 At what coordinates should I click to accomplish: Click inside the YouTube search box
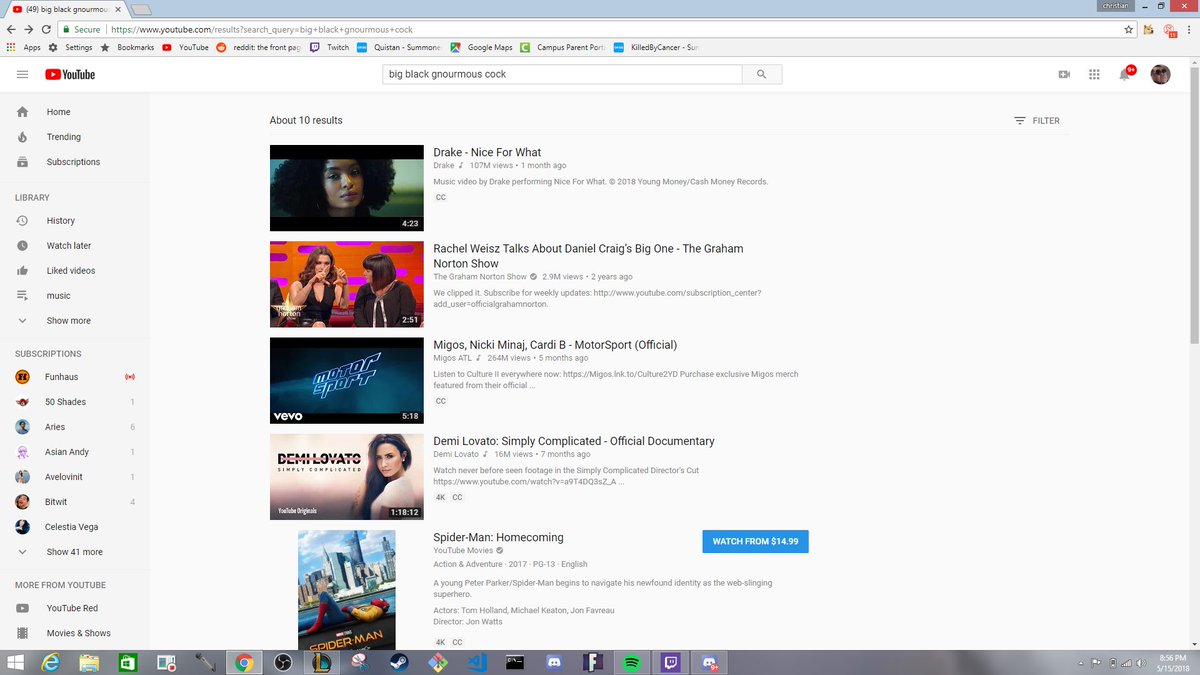[563, 74]
